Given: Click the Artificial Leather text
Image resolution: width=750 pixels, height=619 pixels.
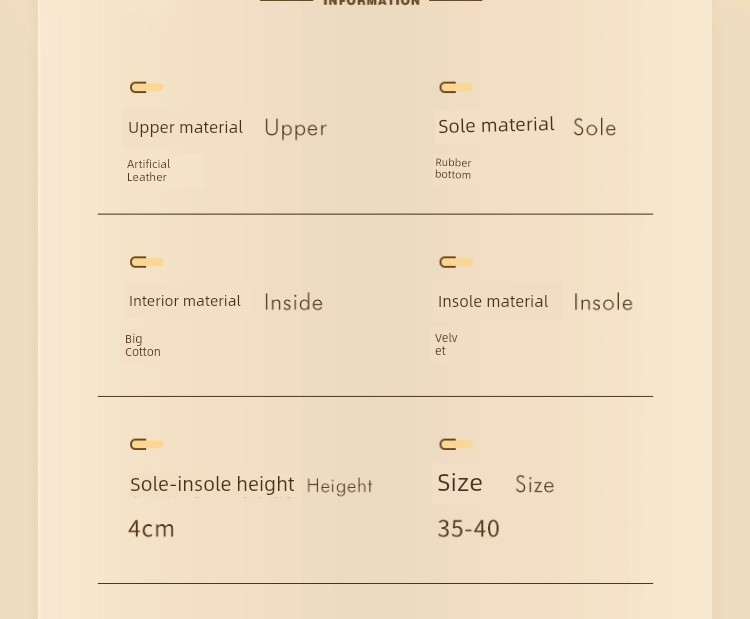Looking at the screenshot, I should coord(148,170).
